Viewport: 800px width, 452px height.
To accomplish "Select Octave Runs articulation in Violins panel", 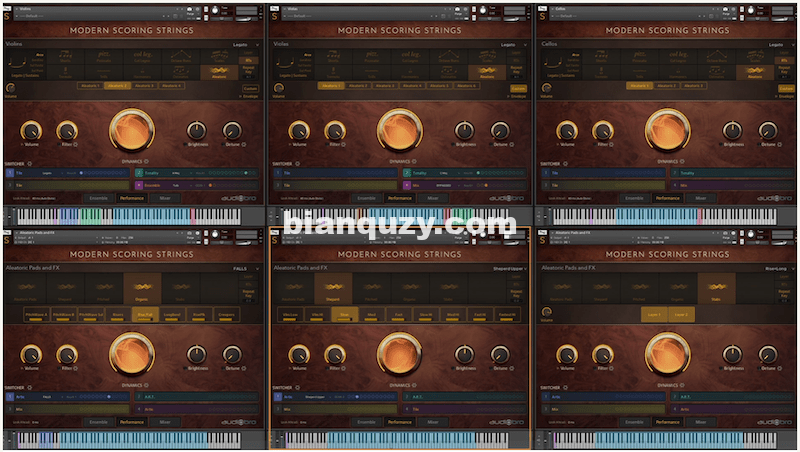I will [x=181, y=57].
